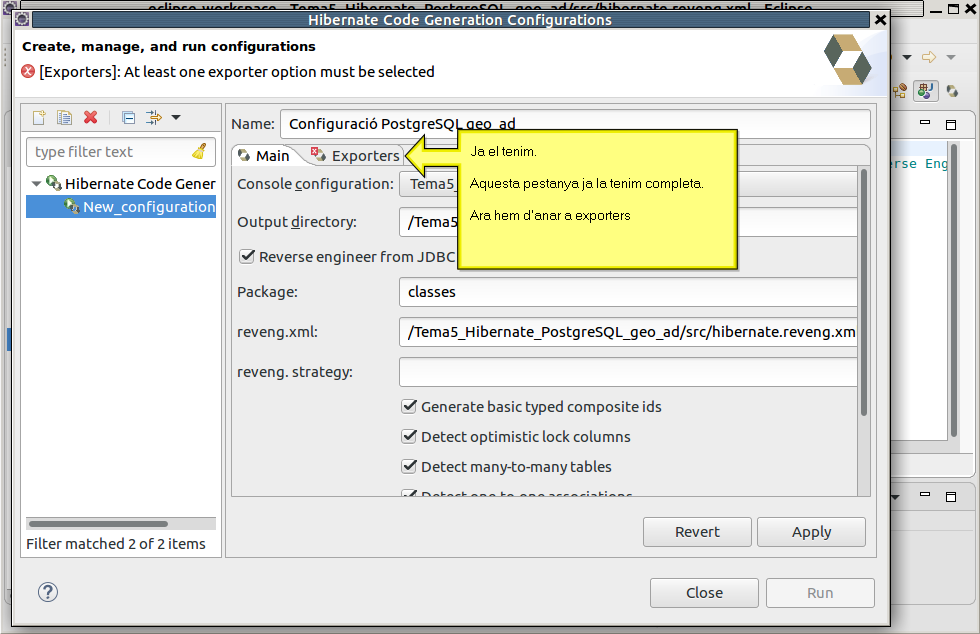Image resolution: width=980 pixels, height=634 pixels.
Task: Maximize the lower Eclipse panel
Action: [x=951, y=496]
